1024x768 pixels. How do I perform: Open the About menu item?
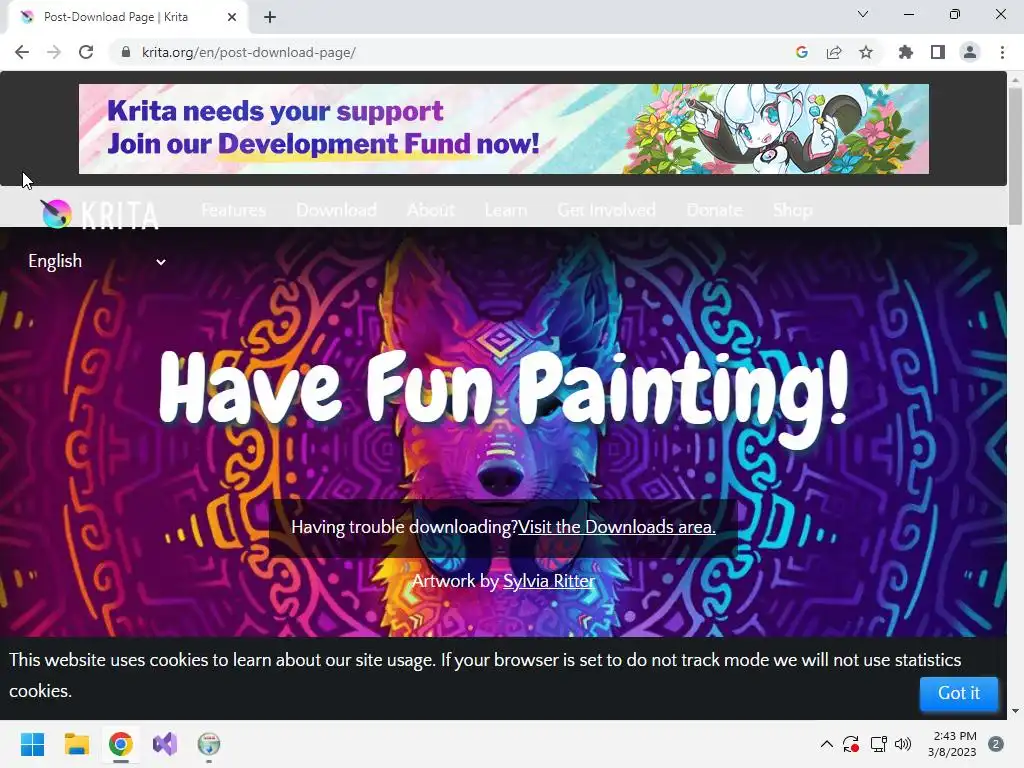click(x=430, y=210)
